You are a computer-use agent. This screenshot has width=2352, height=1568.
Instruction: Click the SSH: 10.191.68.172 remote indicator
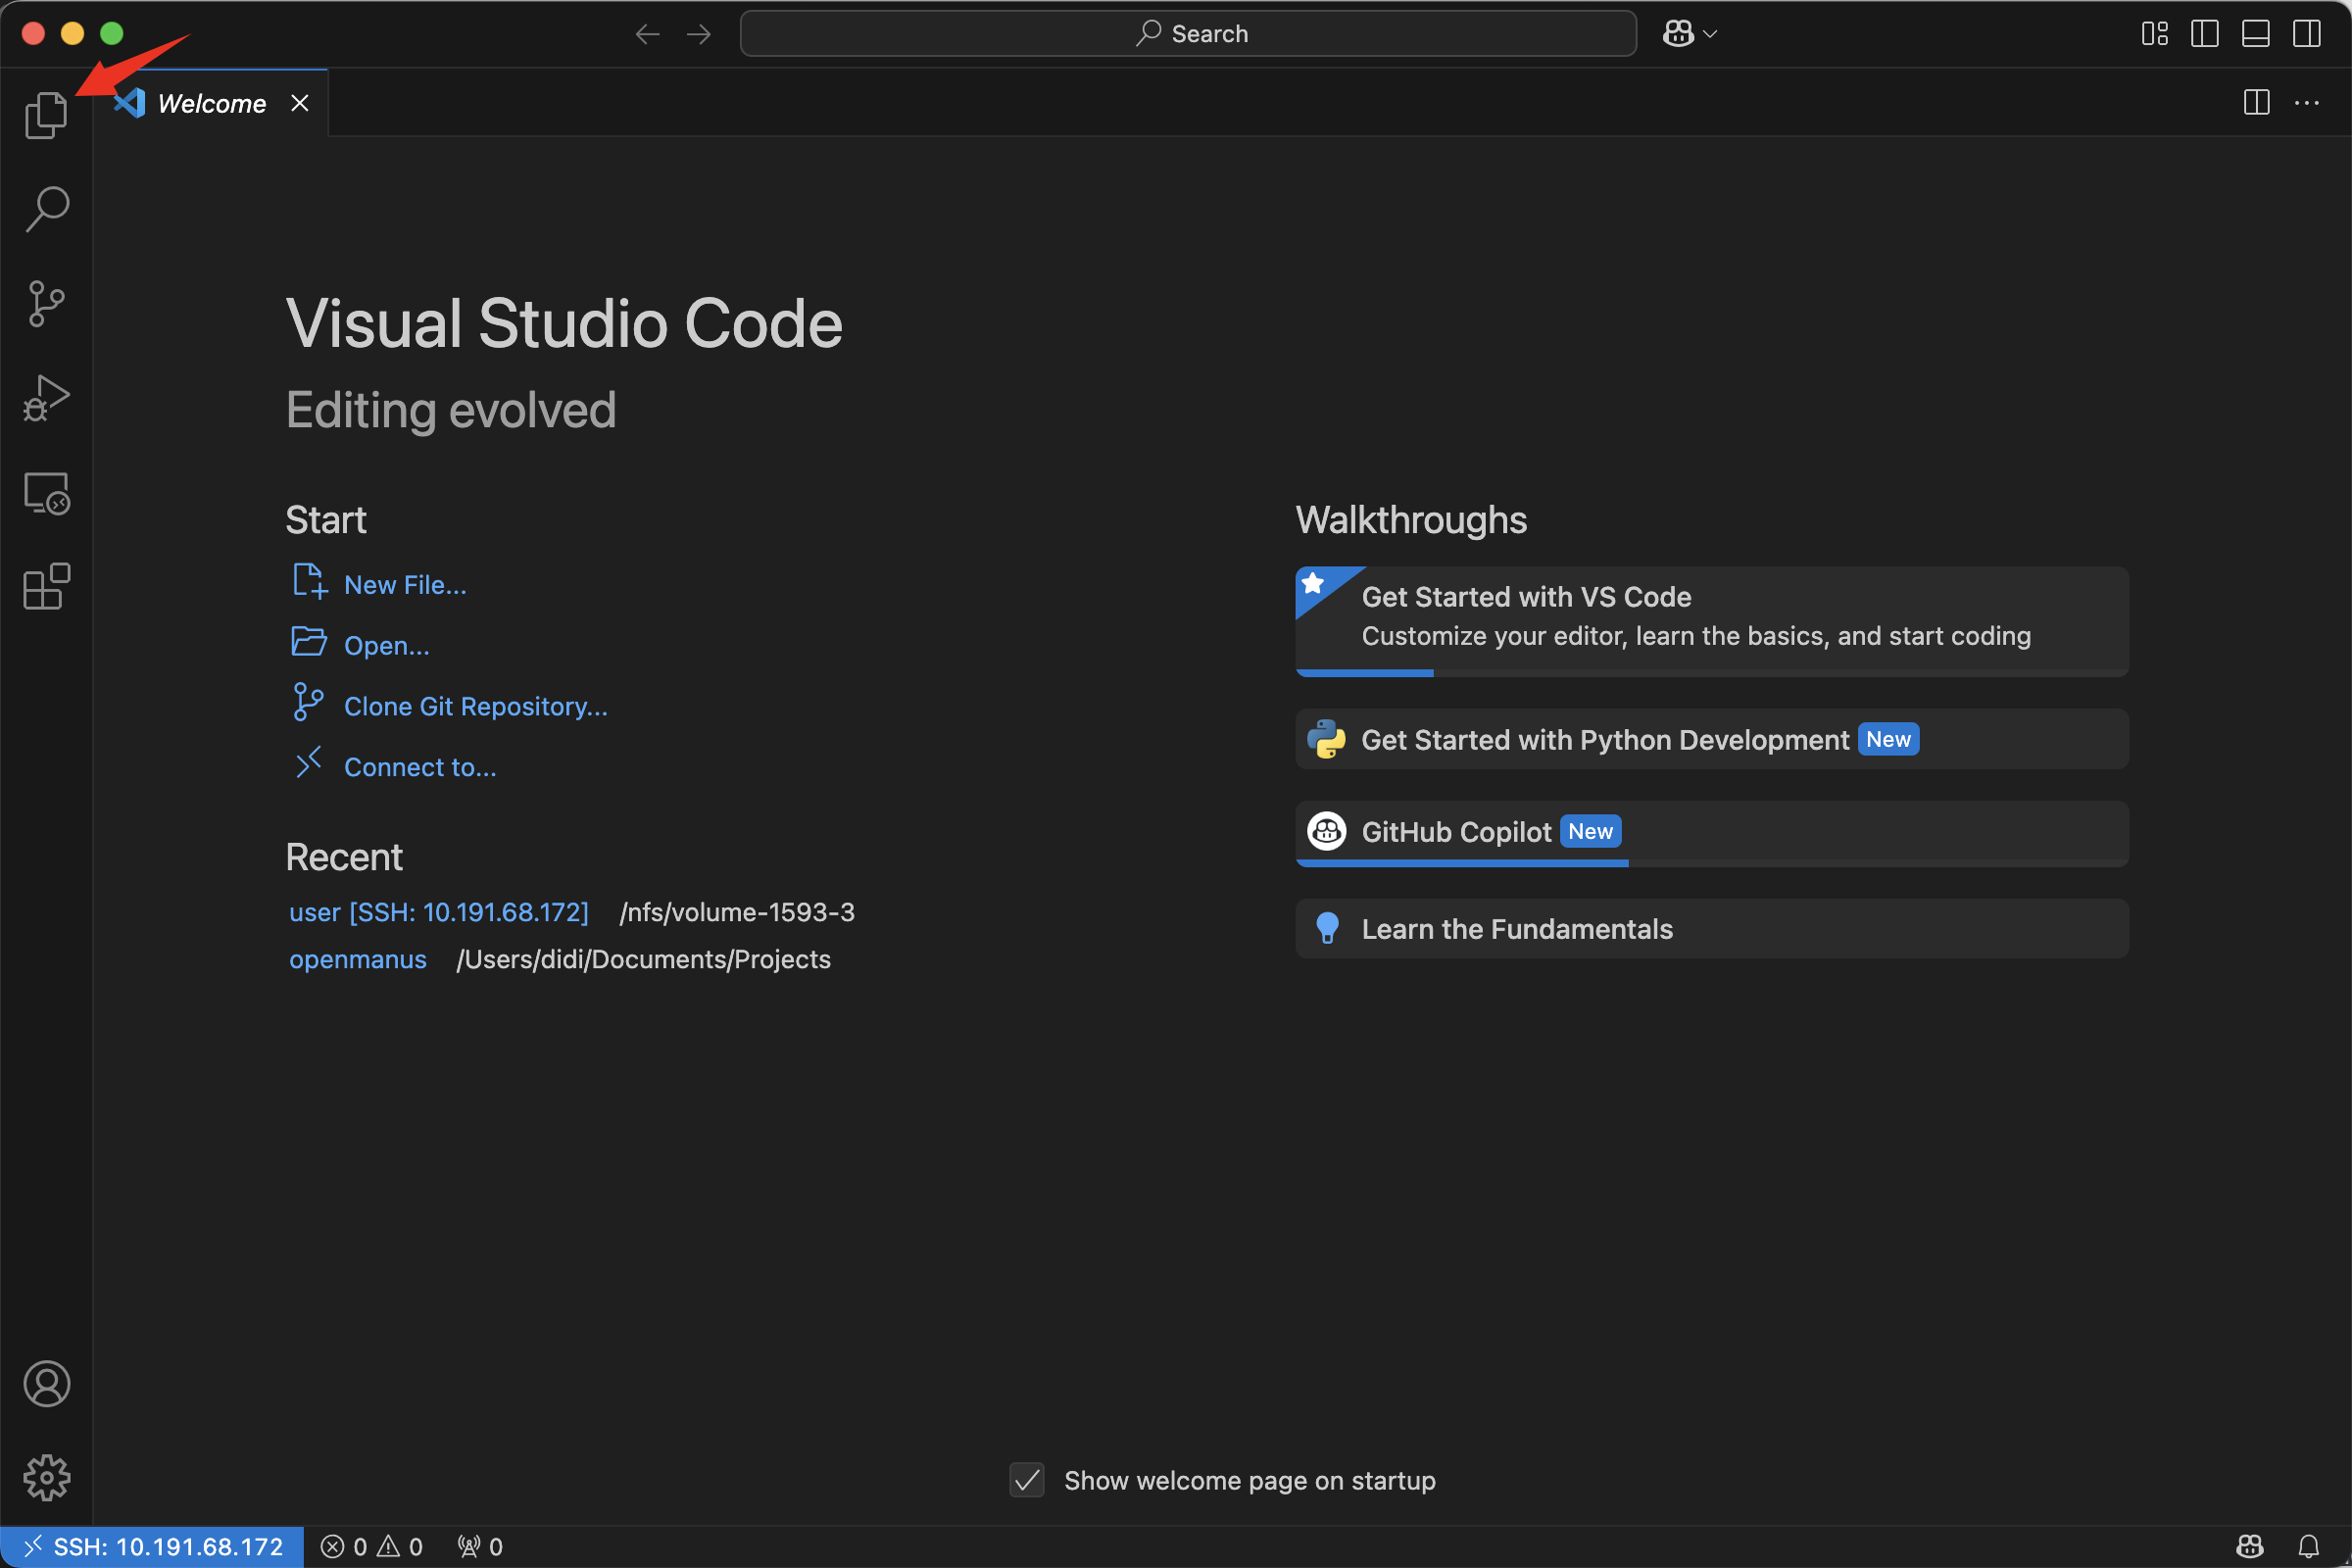coord(152,1547)
